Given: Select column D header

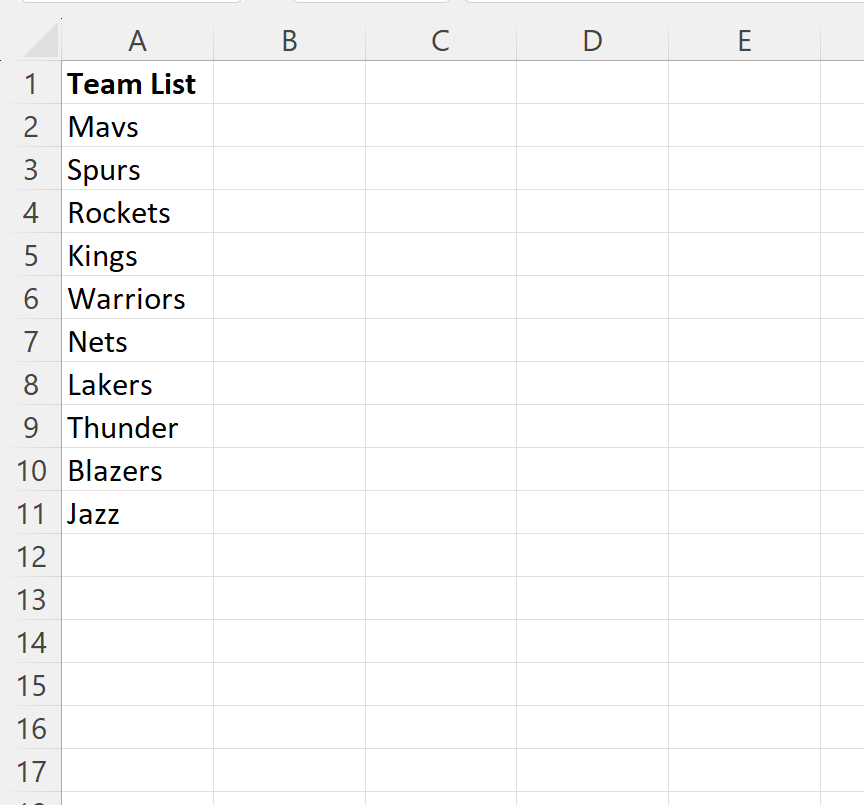Looking at the screenshot, I should pos(592,41).
